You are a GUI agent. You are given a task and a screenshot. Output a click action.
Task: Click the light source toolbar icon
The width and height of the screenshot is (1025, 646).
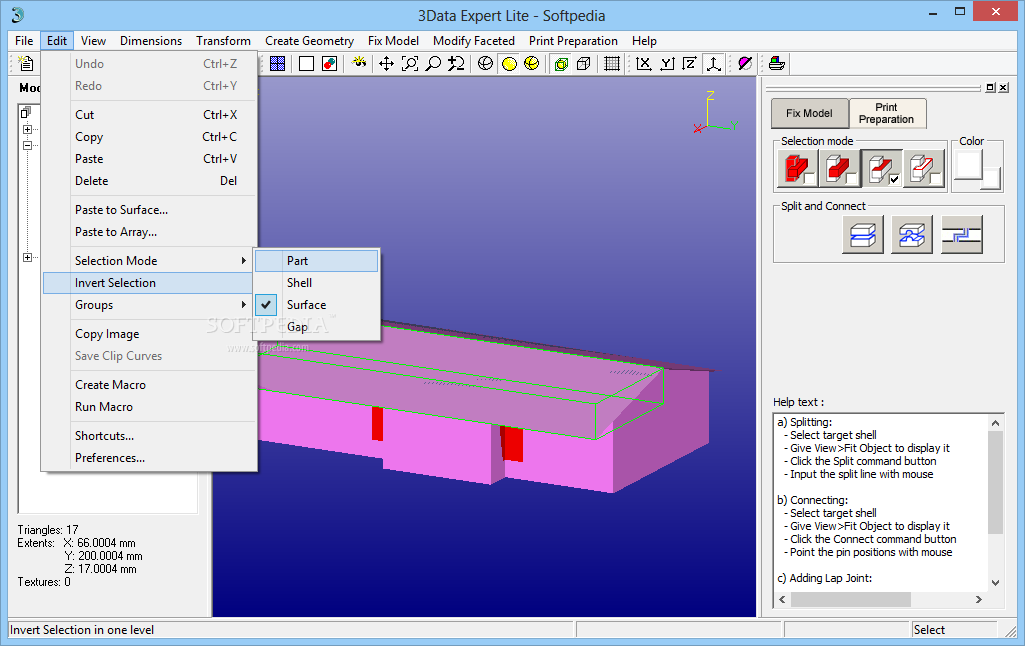point(359,63)
